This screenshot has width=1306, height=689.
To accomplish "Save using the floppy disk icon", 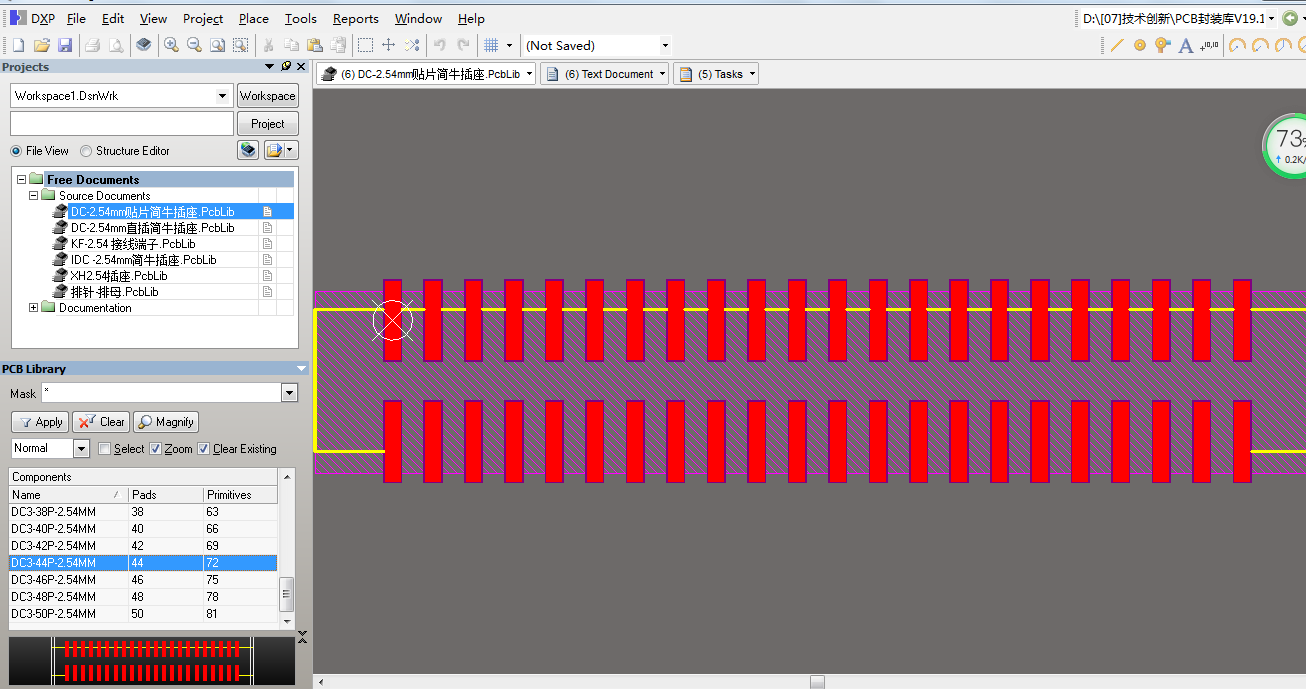I will (64, 45).
